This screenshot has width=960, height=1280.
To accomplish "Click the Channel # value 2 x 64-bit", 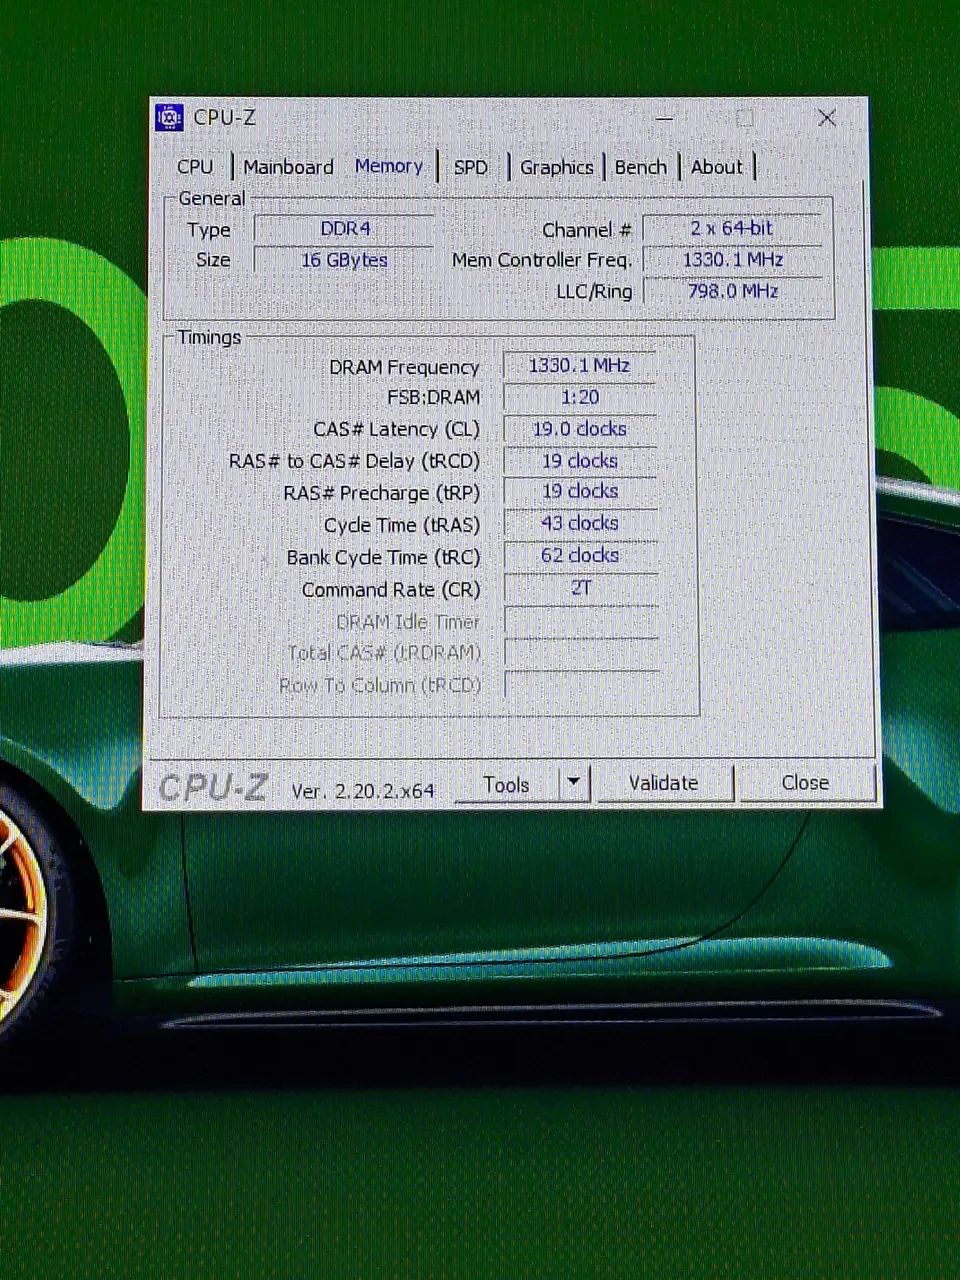I will click(732, 228).
